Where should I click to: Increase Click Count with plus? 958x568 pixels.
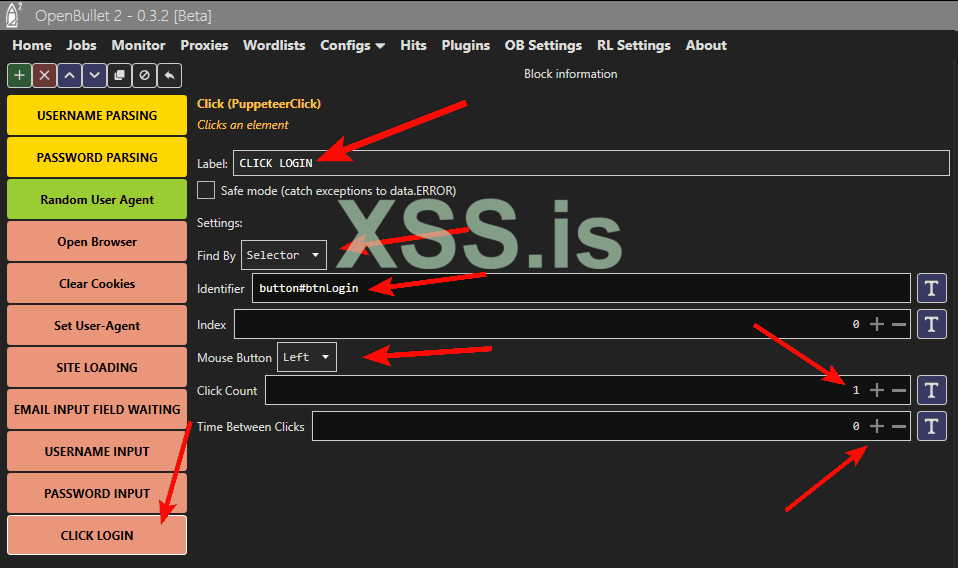[877, 390]
